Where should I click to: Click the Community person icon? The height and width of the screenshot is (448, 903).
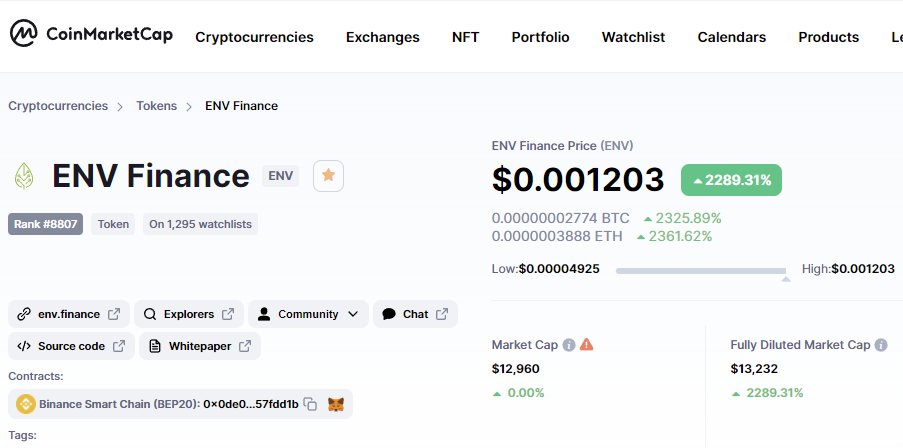click(x=264, y=314)
